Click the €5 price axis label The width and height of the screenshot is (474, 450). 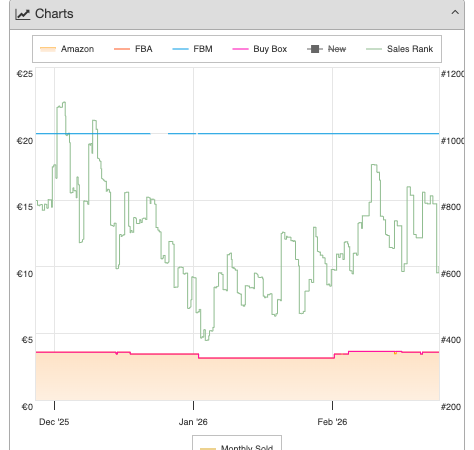tap(27, 340)
